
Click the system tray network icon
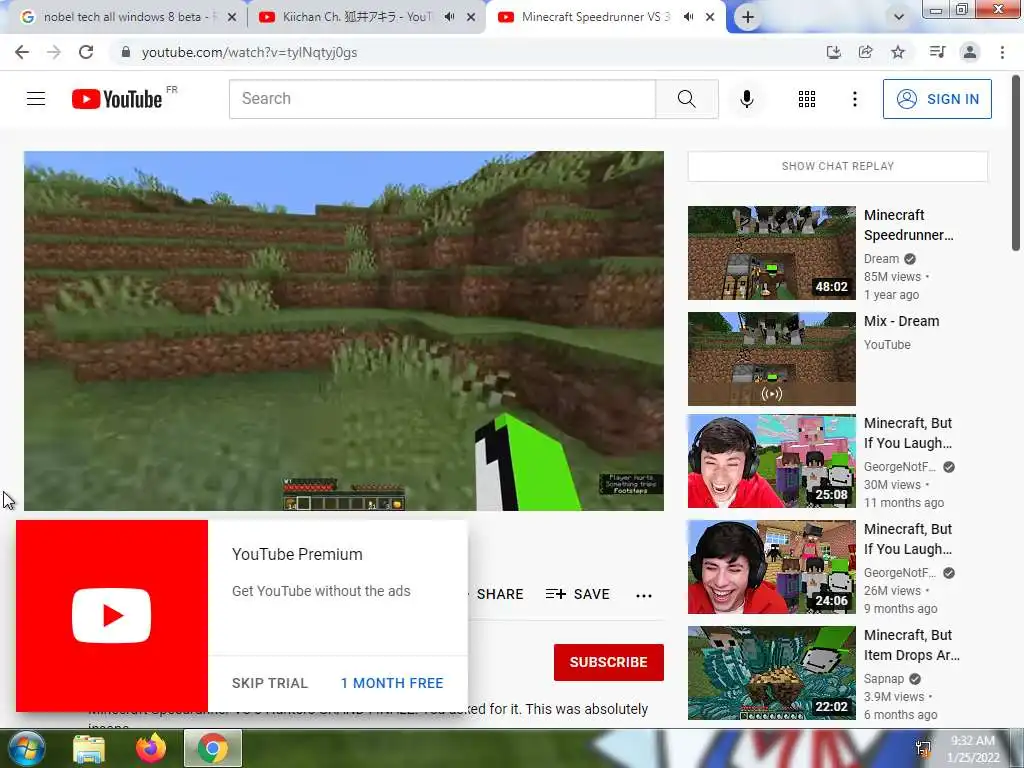pyautogui.click(x=923, y=749)
